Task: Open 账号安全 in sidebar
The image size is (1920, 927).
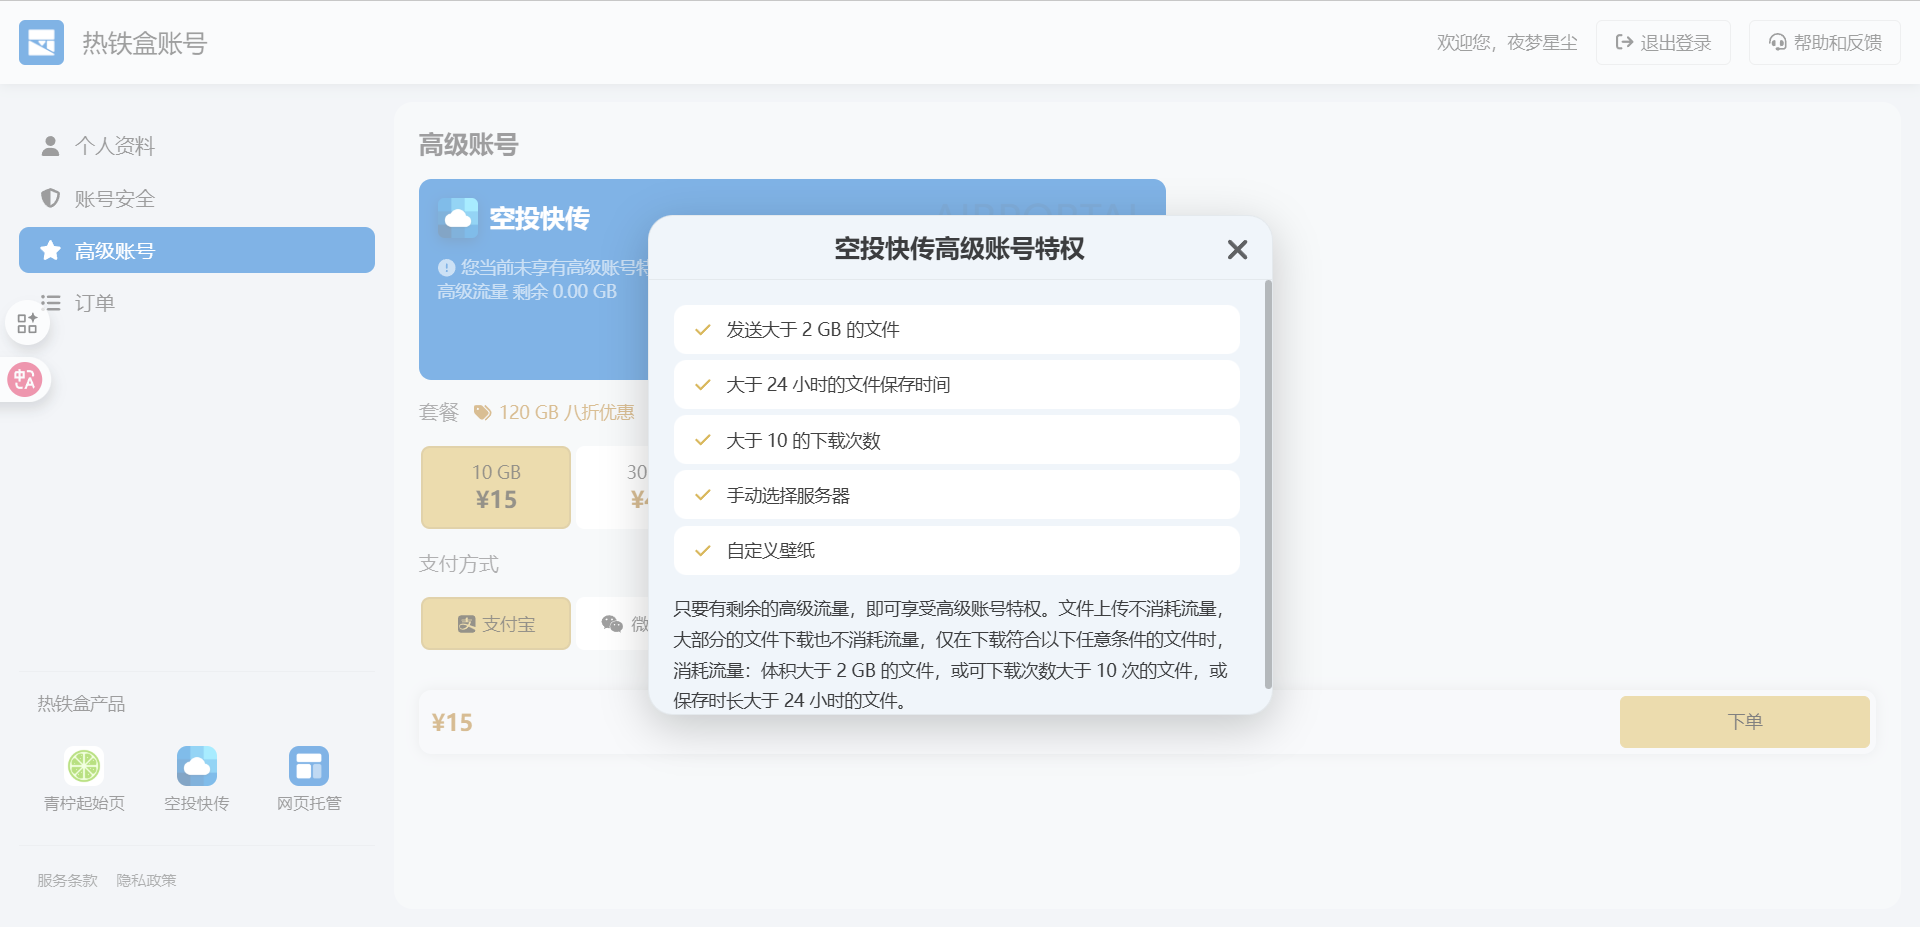Action: [x=114, y=199]
